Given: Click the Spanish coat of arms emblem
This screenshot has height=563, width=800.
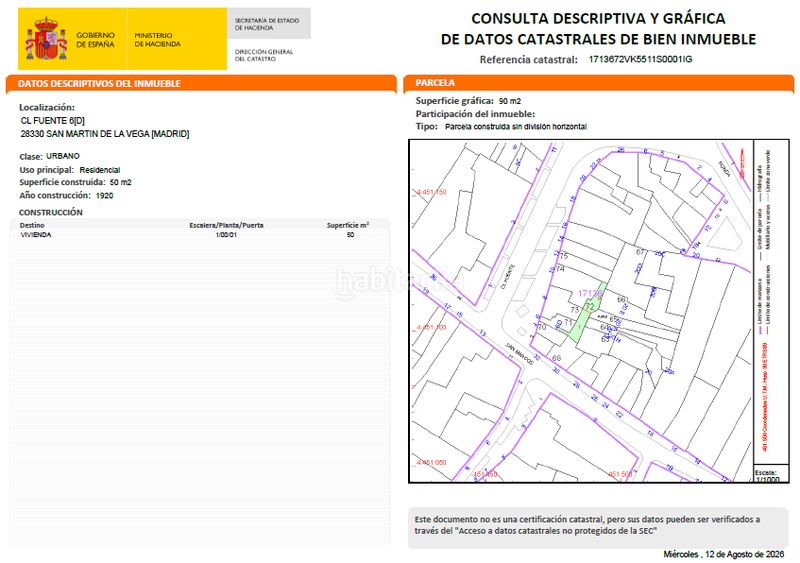Looking at the screenshot, I should pyautogui.click(x=46, y=39).
